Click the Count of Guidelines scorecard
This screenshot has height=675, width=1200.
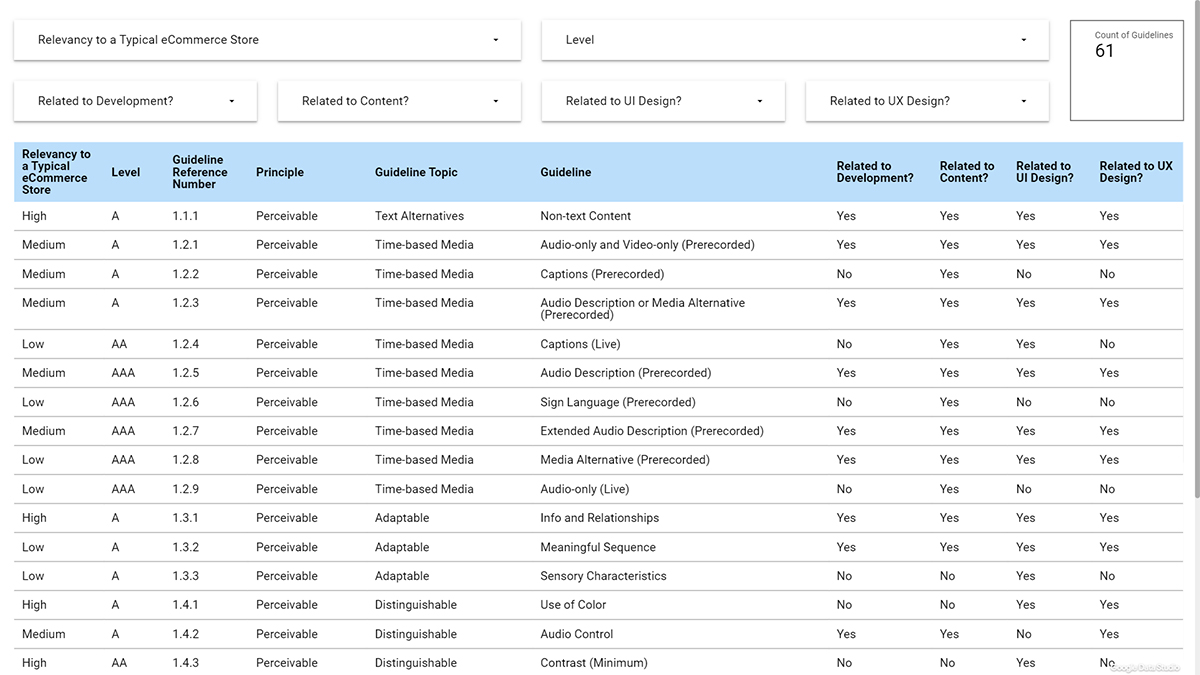click(x=1126, y=71)
